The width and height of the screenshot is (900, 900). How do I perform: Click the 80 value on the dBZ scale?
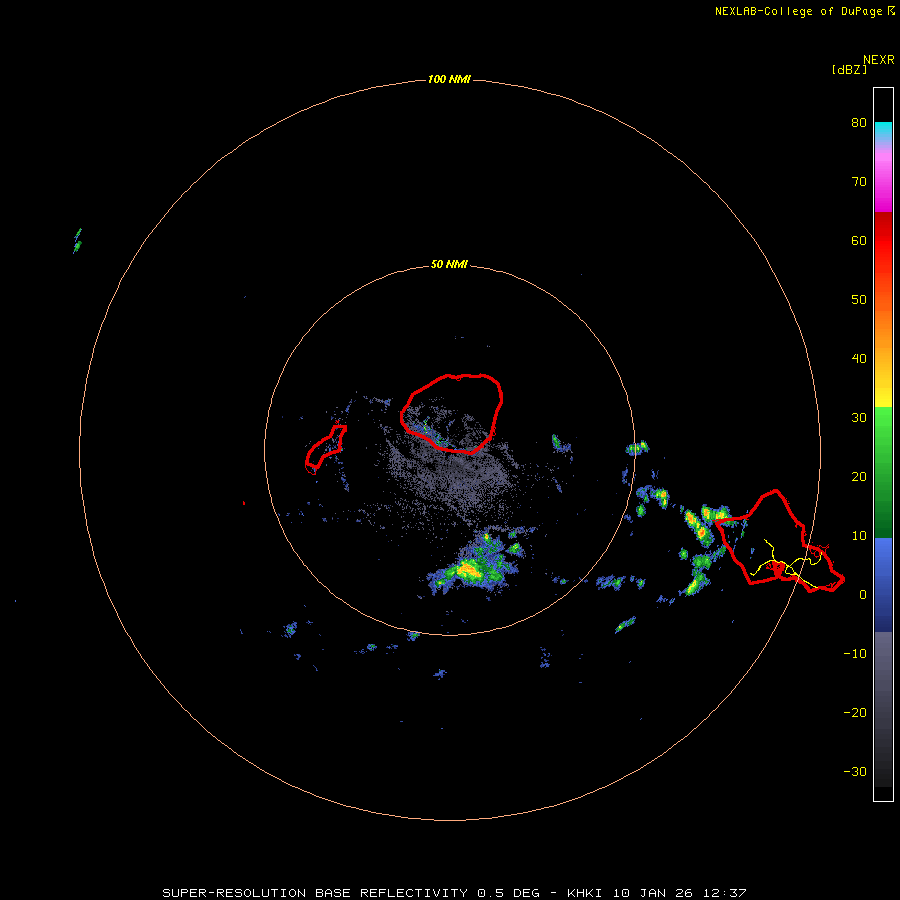pyautogui.click(x=859, y=122)
